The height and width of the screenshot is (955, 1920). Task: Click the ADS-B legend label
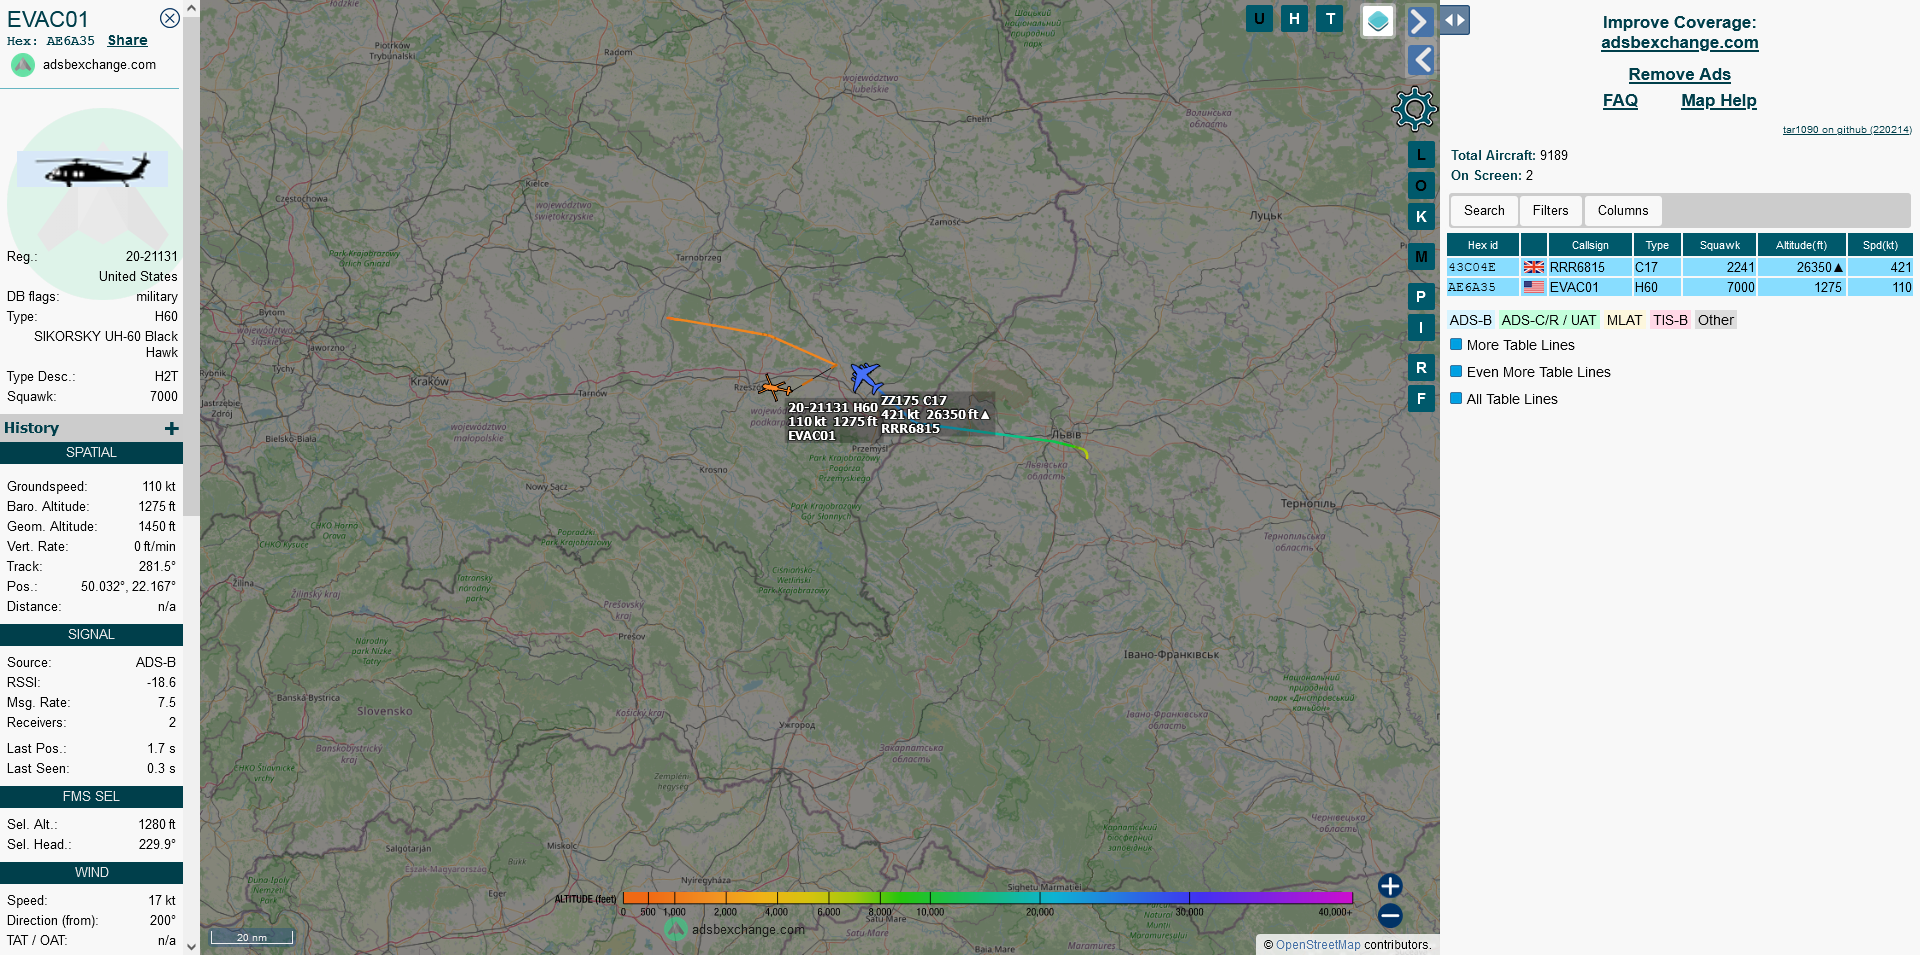(1470, 320)
